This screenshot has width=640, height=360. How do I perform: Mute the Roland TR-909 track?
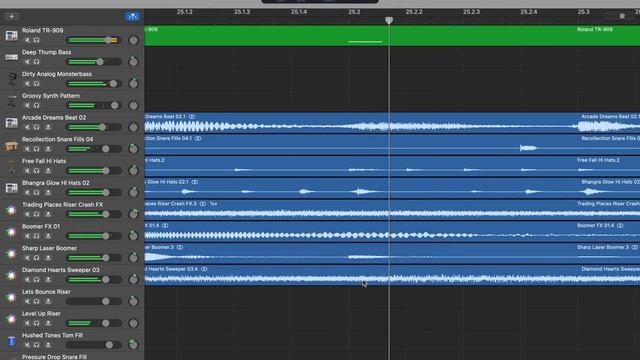(27, 40)
